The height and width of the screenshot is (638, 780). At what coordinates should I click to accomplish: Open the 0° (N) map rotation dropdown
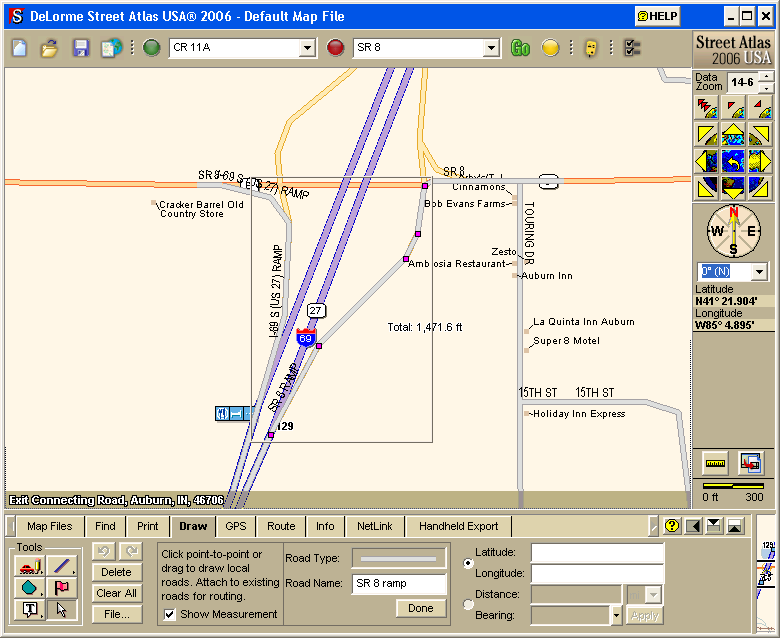(759, 272)
